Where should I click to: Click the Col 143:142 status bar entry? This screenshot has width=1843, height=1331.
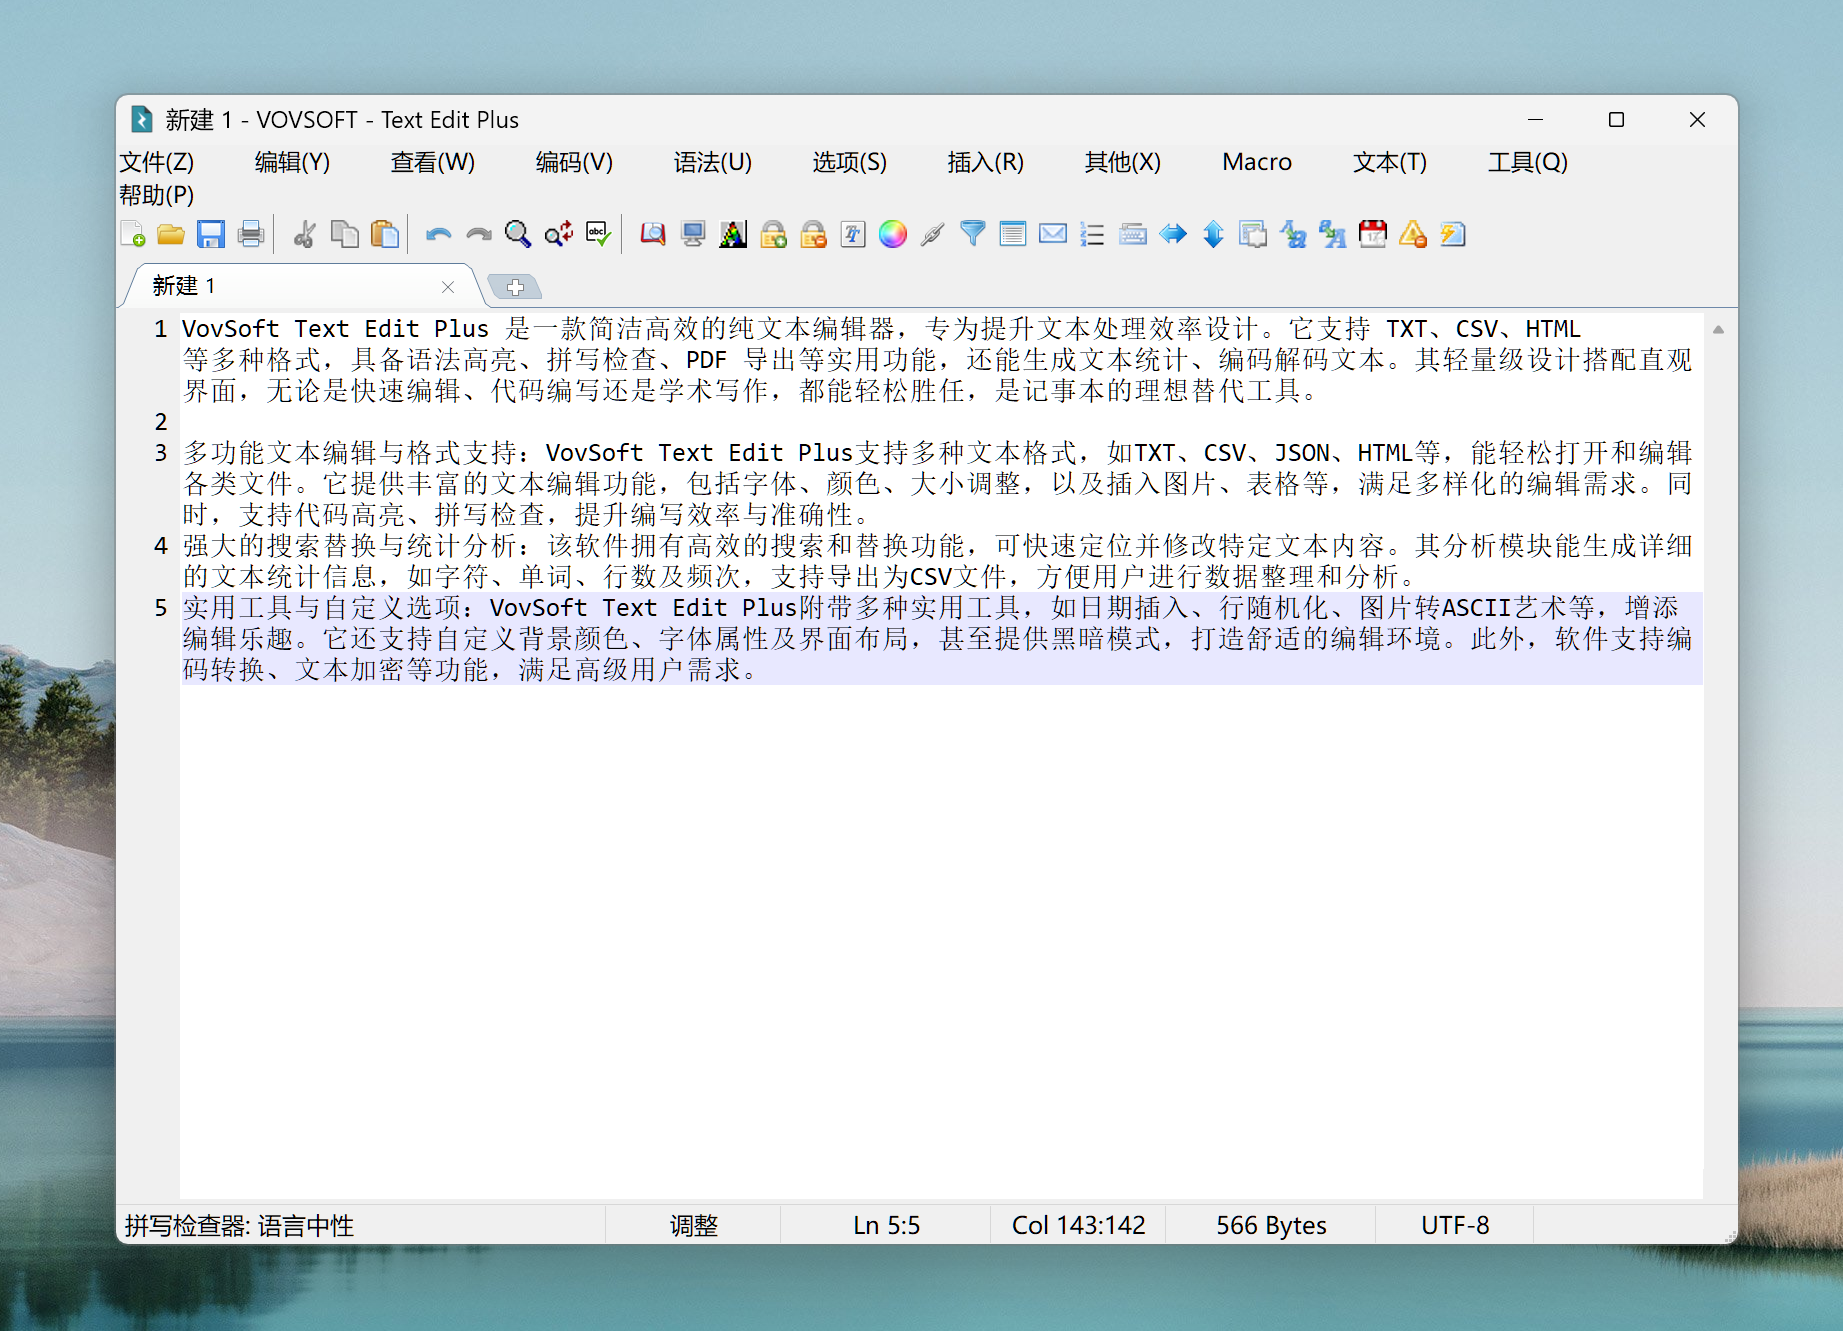pos(1078,1226)
